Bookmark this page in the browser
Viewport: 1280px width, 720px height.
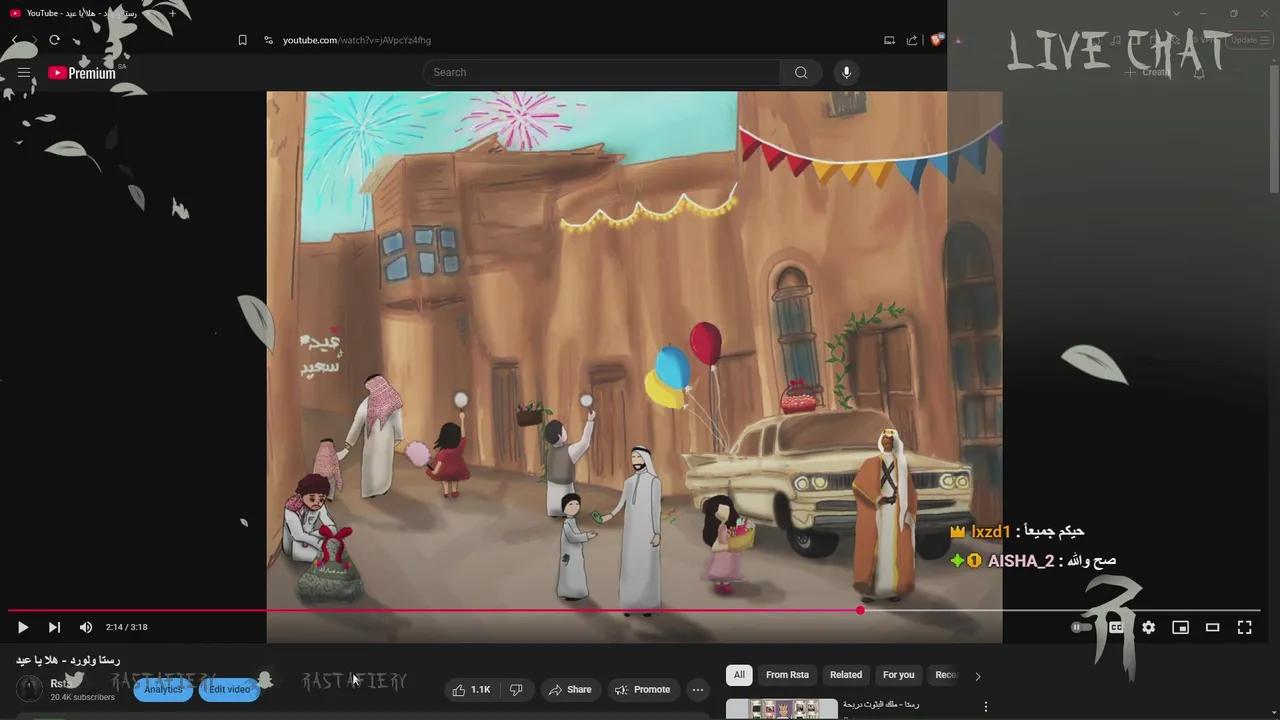click(x=242, y=40)
